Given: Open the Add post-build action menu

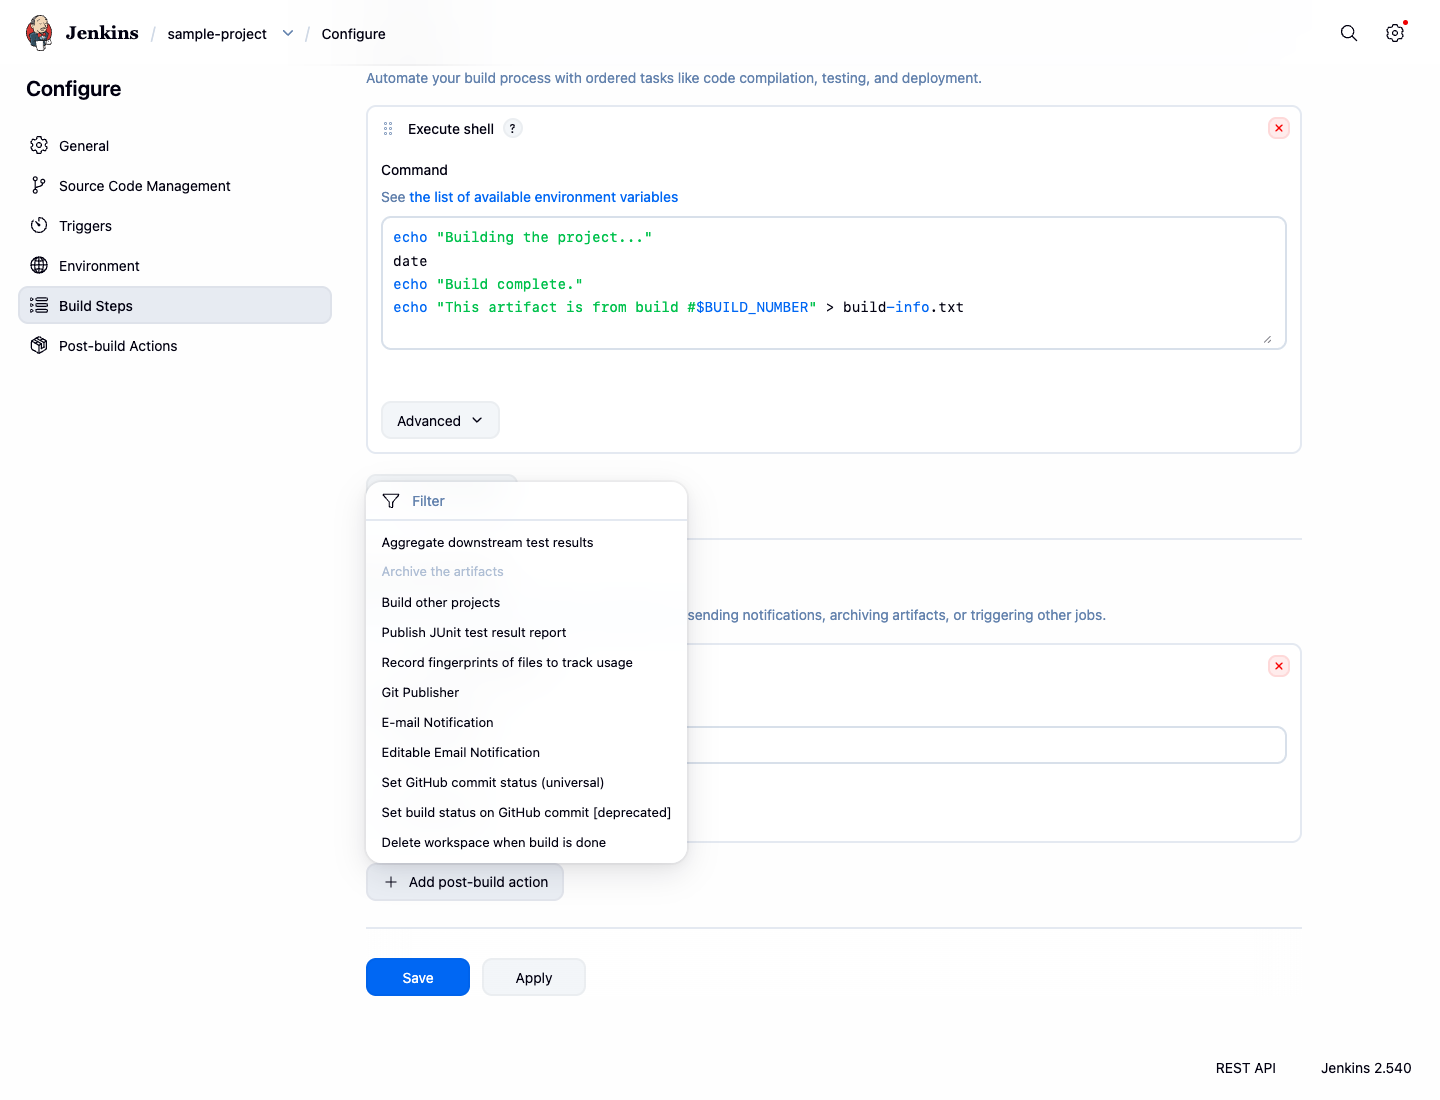Looking at the screenshot, I should (465, 882).
